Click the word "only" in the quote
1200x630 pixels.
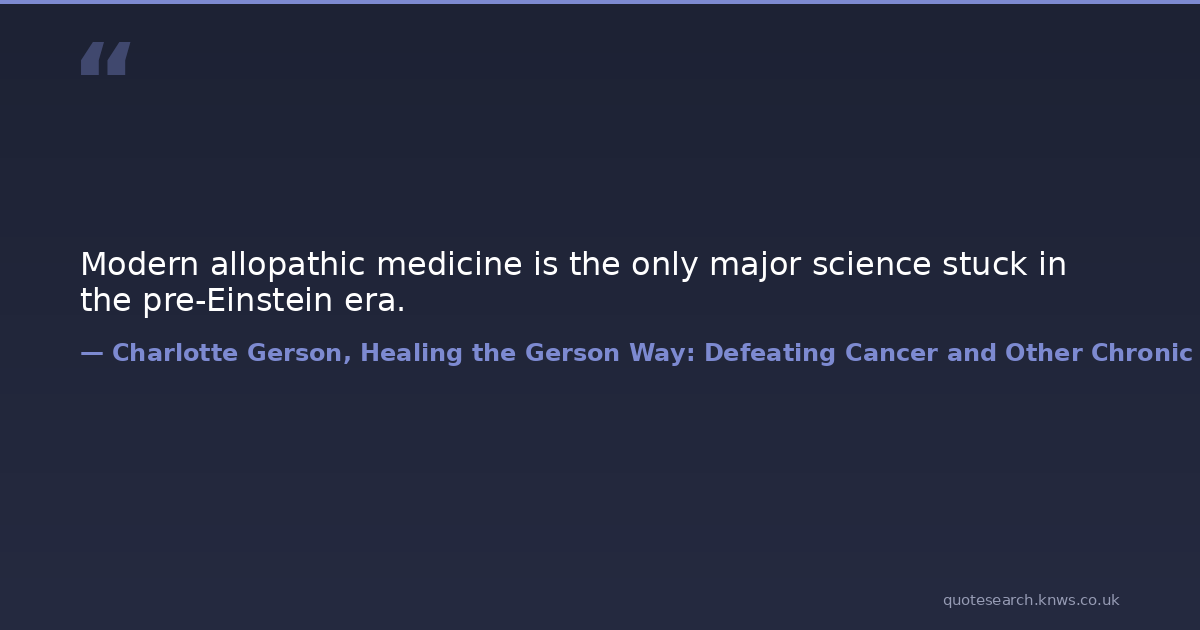(664, 265)
